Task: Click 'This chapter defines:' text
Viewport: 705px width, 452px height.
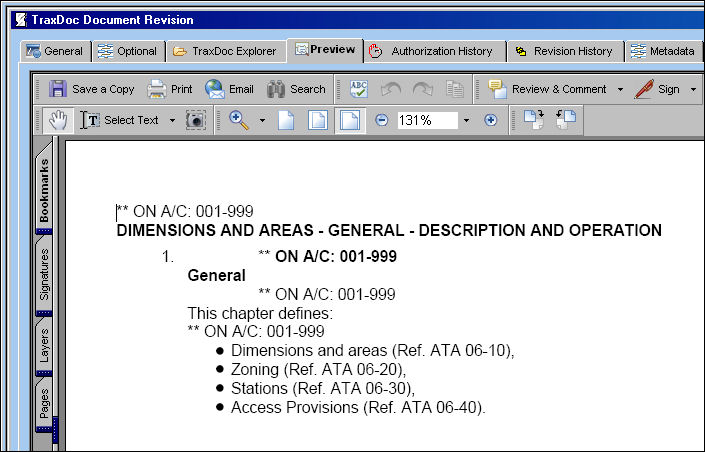Action: [260, 313]
